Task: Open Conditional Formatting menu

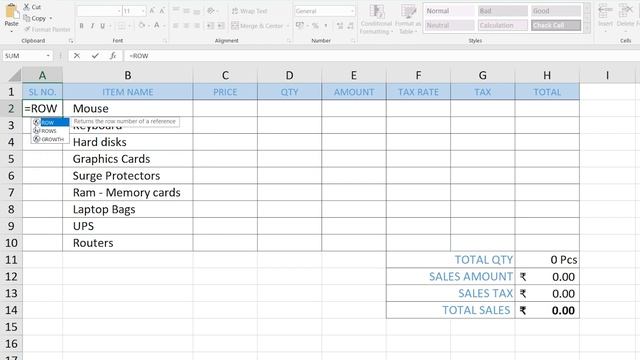Action: (376, 19)
